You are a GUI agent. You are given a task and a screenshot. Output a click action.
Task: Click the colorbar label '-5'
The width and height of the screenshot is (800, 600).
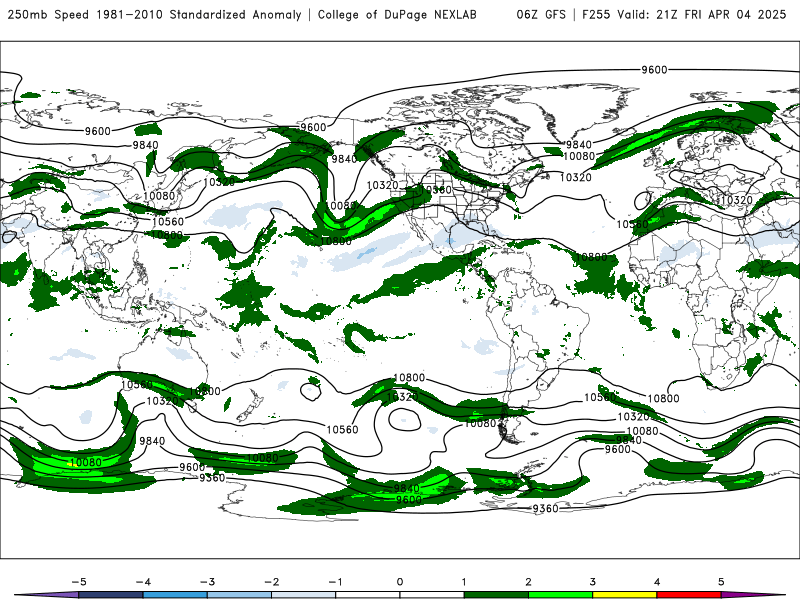click(79, 582)
